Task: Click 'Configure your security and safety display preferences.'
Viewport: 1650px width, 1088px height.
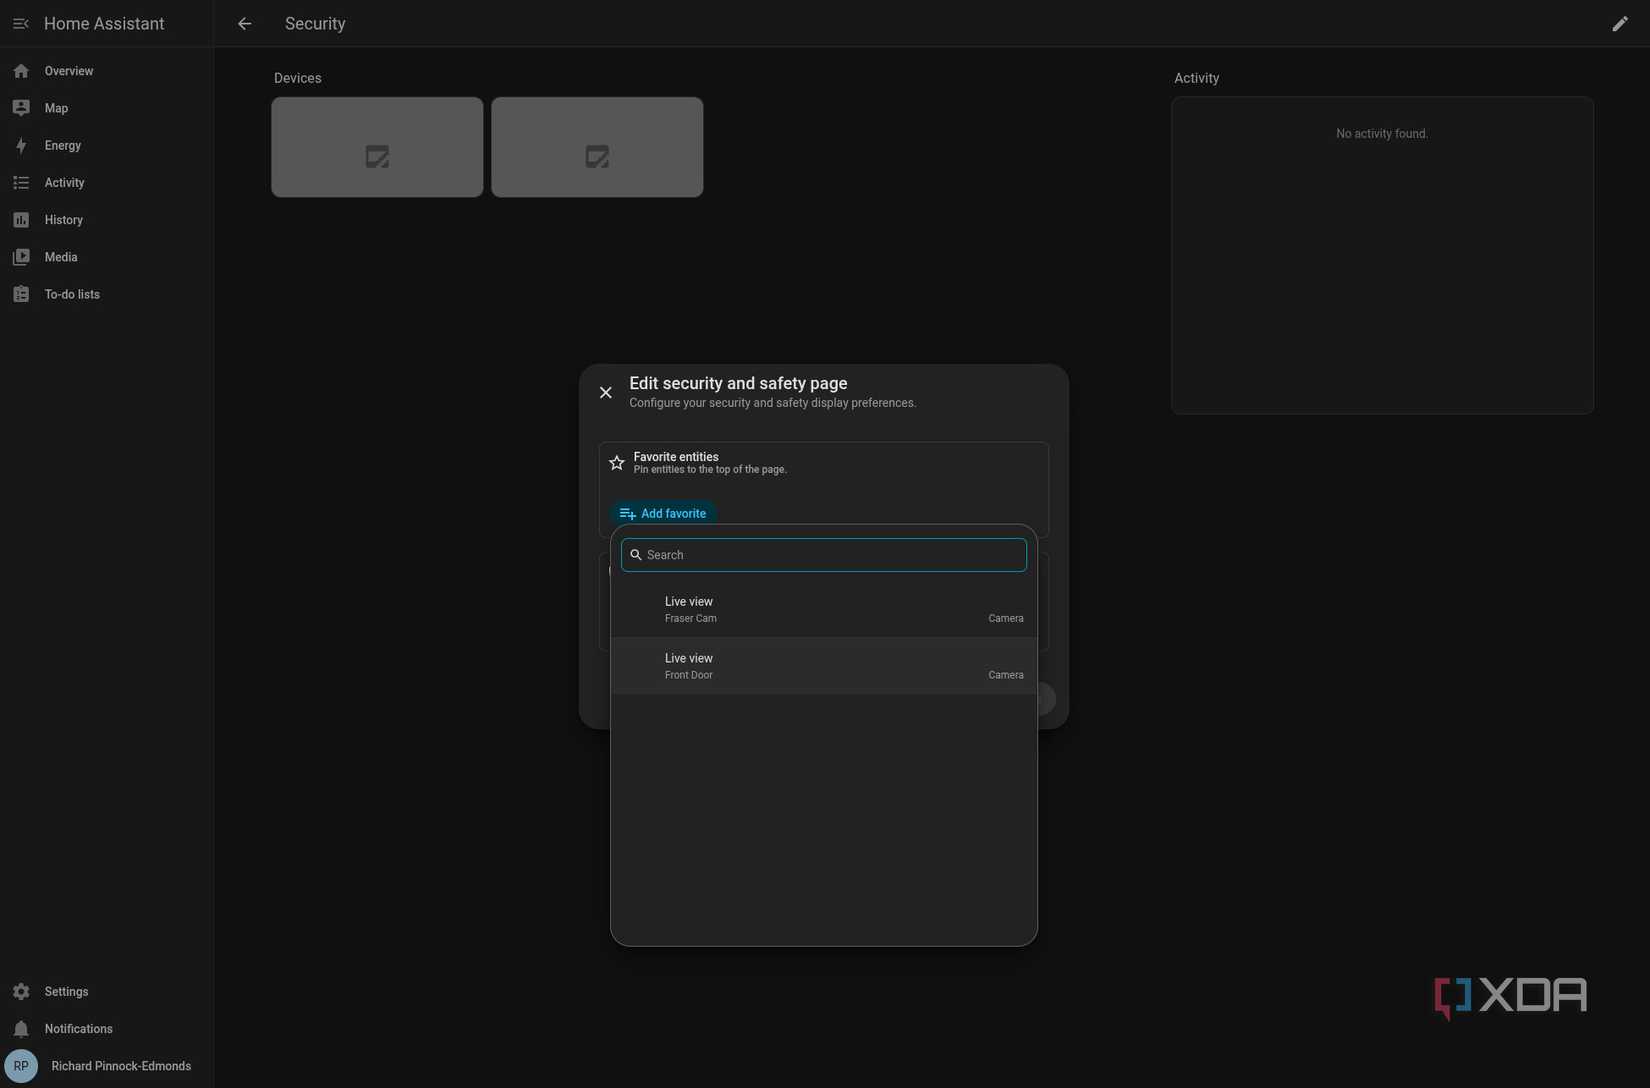Action: (773, 403)
